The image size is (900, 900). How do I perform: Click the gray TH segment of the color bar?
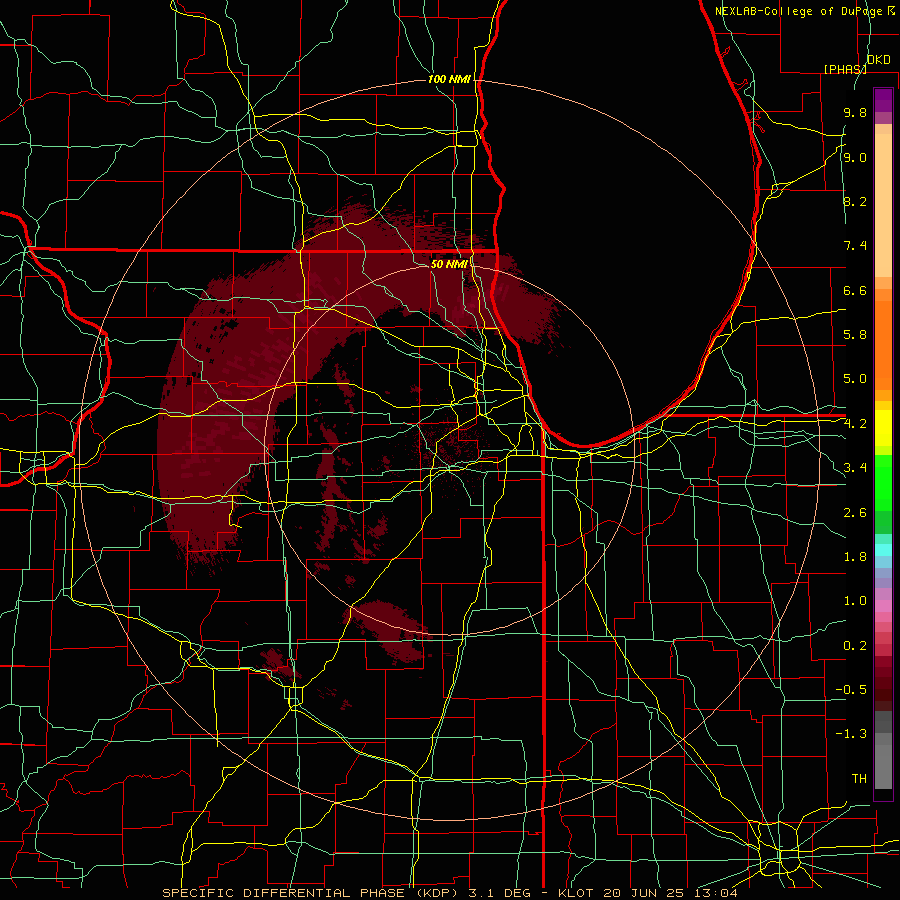point(883,767)
